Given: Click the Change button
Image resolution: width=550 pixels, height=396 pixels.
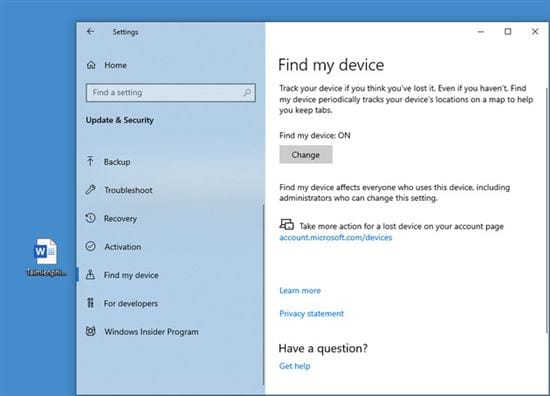Looking at the screenshot, I should [306, 155].
